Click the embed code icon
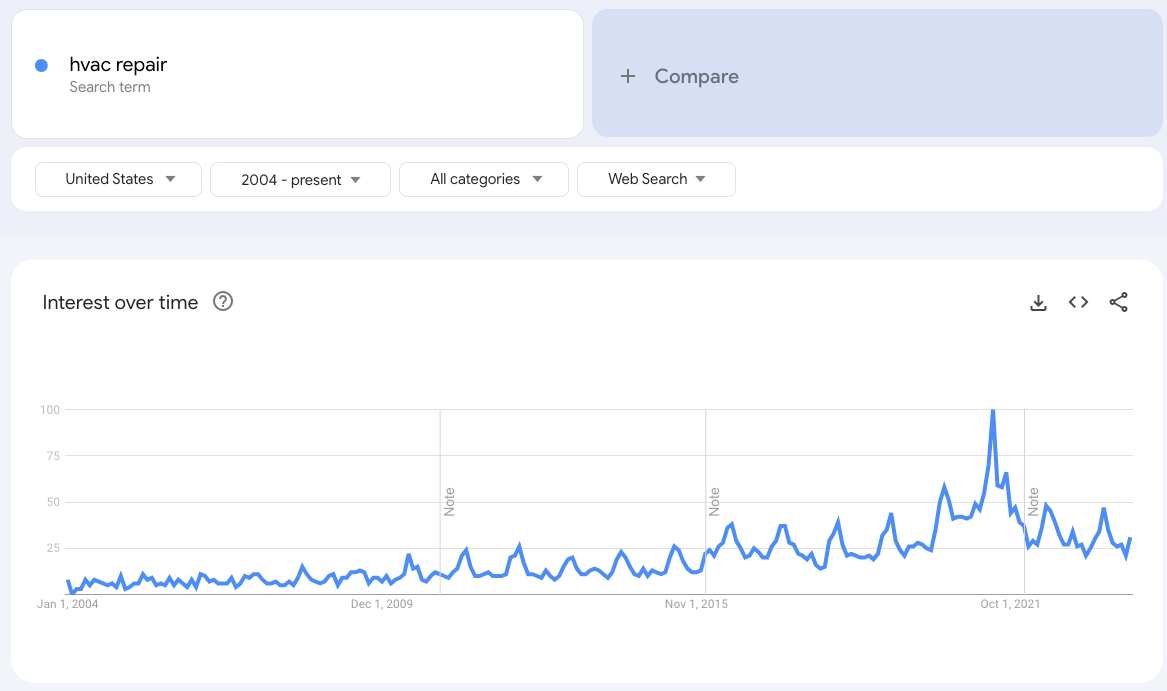This screenshot has height=691, width=1167. click(1078, 303)
